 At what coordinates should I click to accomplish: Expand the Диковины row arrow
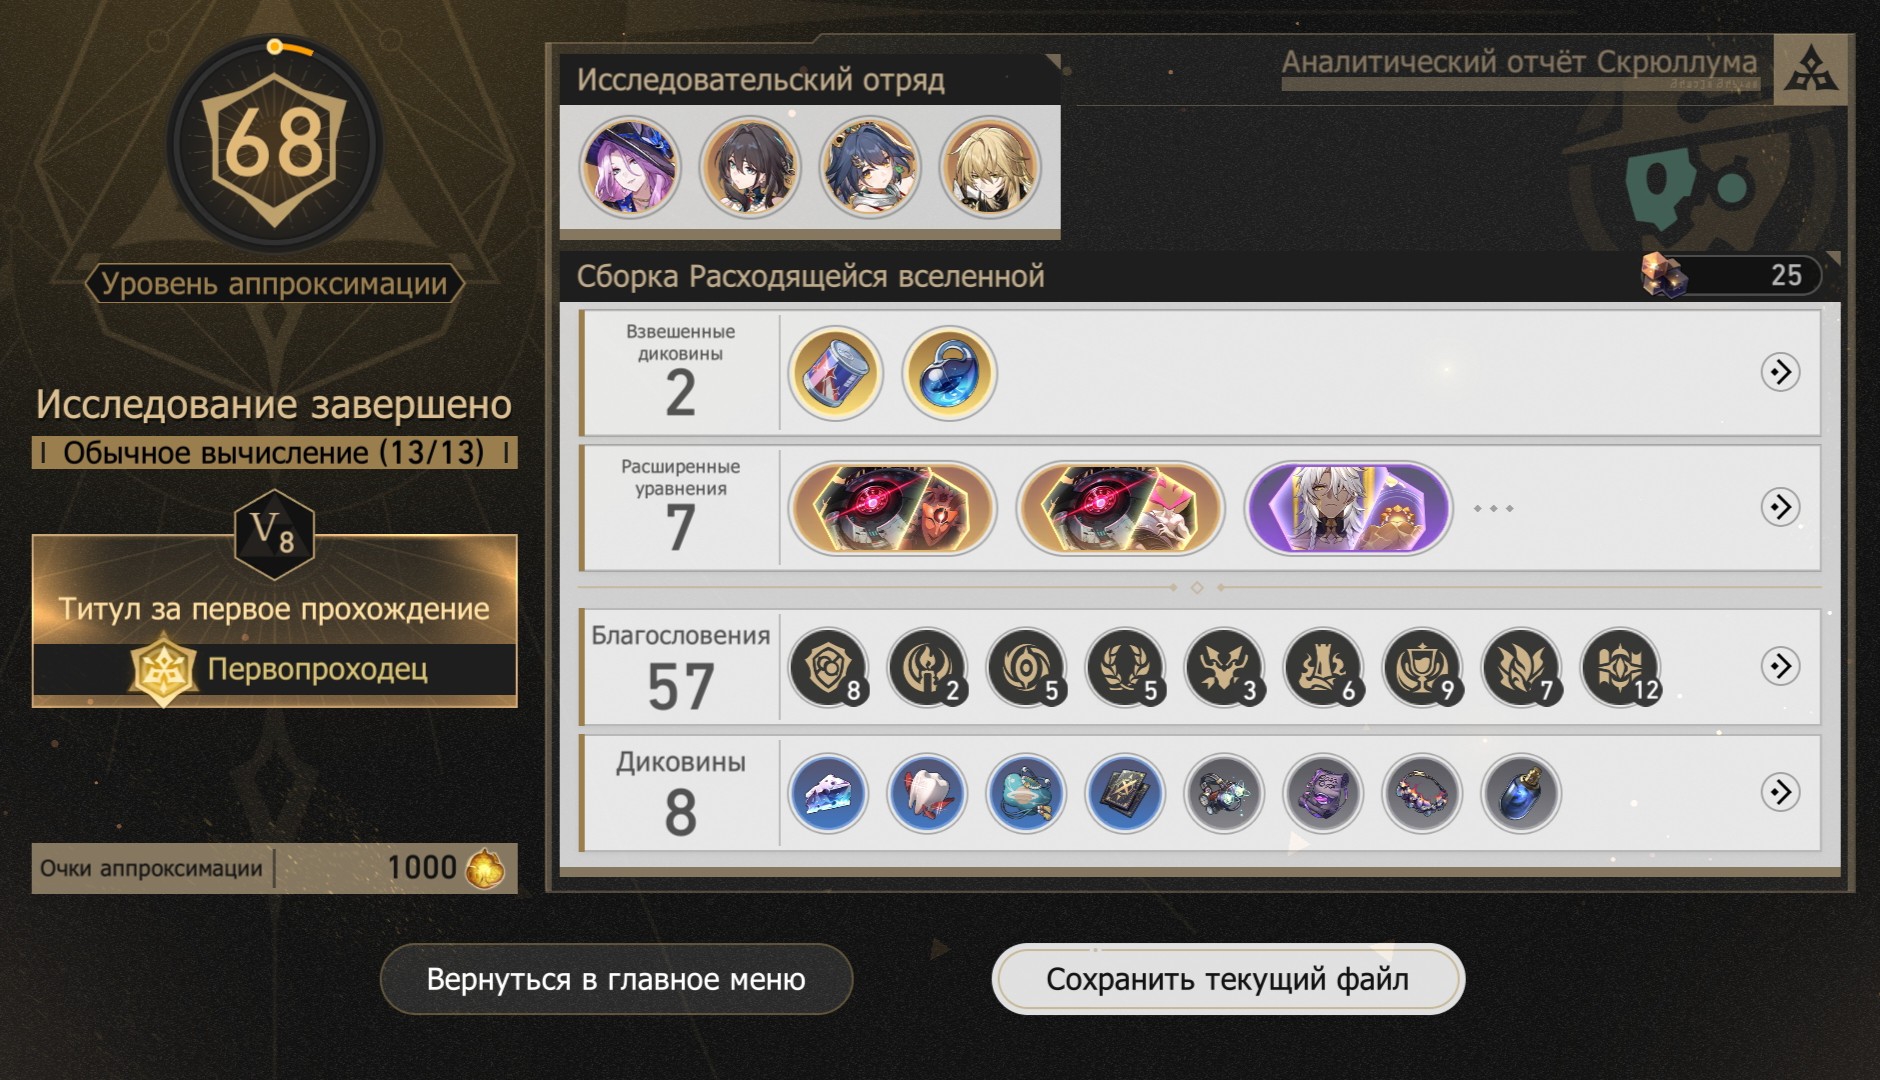tap(1780, 792)
